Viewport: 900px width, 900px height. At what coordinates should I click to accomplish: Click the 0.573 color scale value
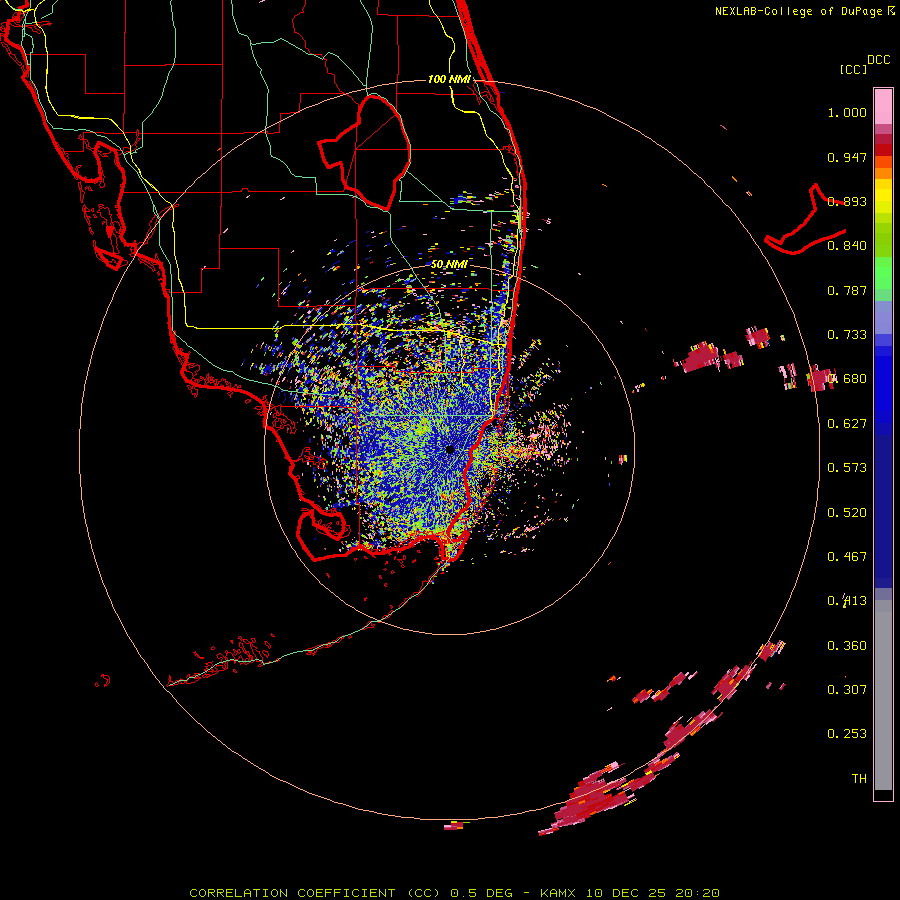coord(847,468)
